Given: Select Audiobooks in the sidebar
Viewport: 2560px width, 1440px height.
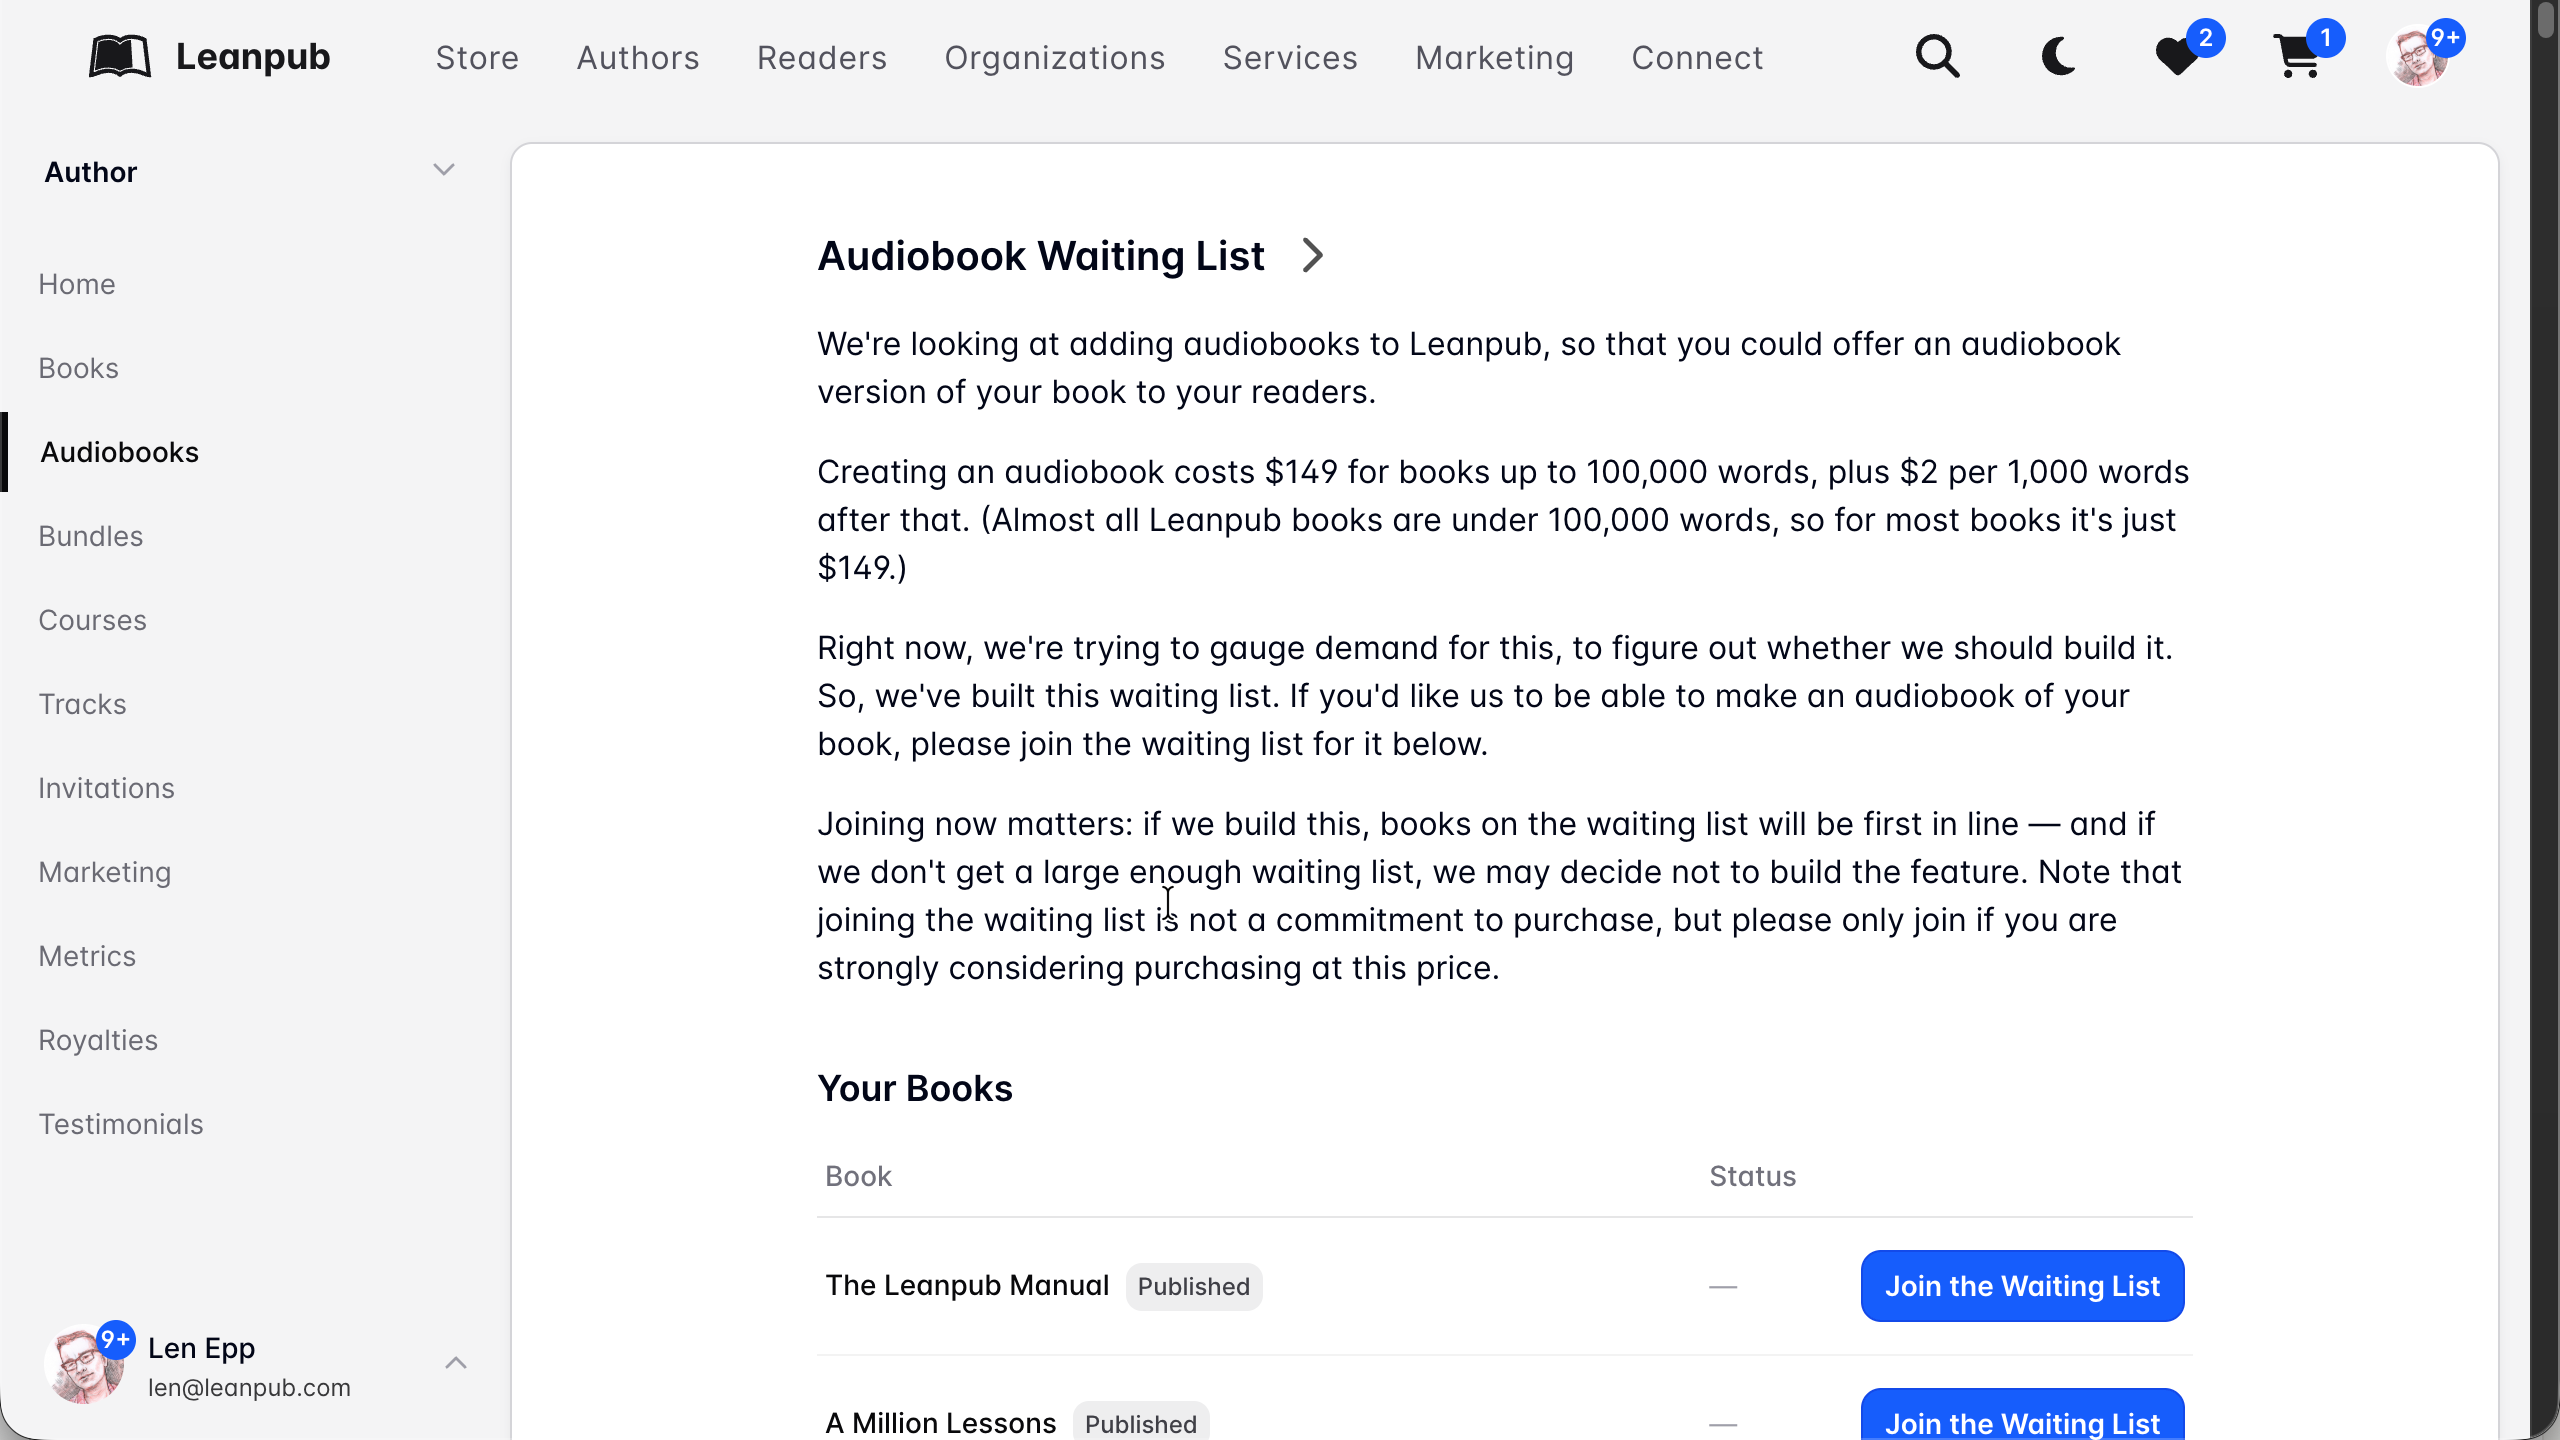Looking at the screenshot, I should (x=120, y=452).
